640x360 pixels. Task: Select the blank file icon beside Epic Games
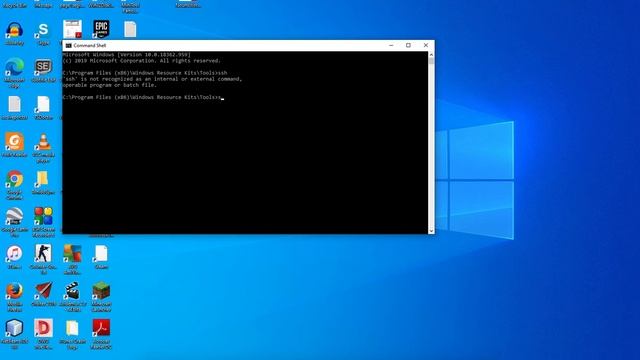(130, 29)
